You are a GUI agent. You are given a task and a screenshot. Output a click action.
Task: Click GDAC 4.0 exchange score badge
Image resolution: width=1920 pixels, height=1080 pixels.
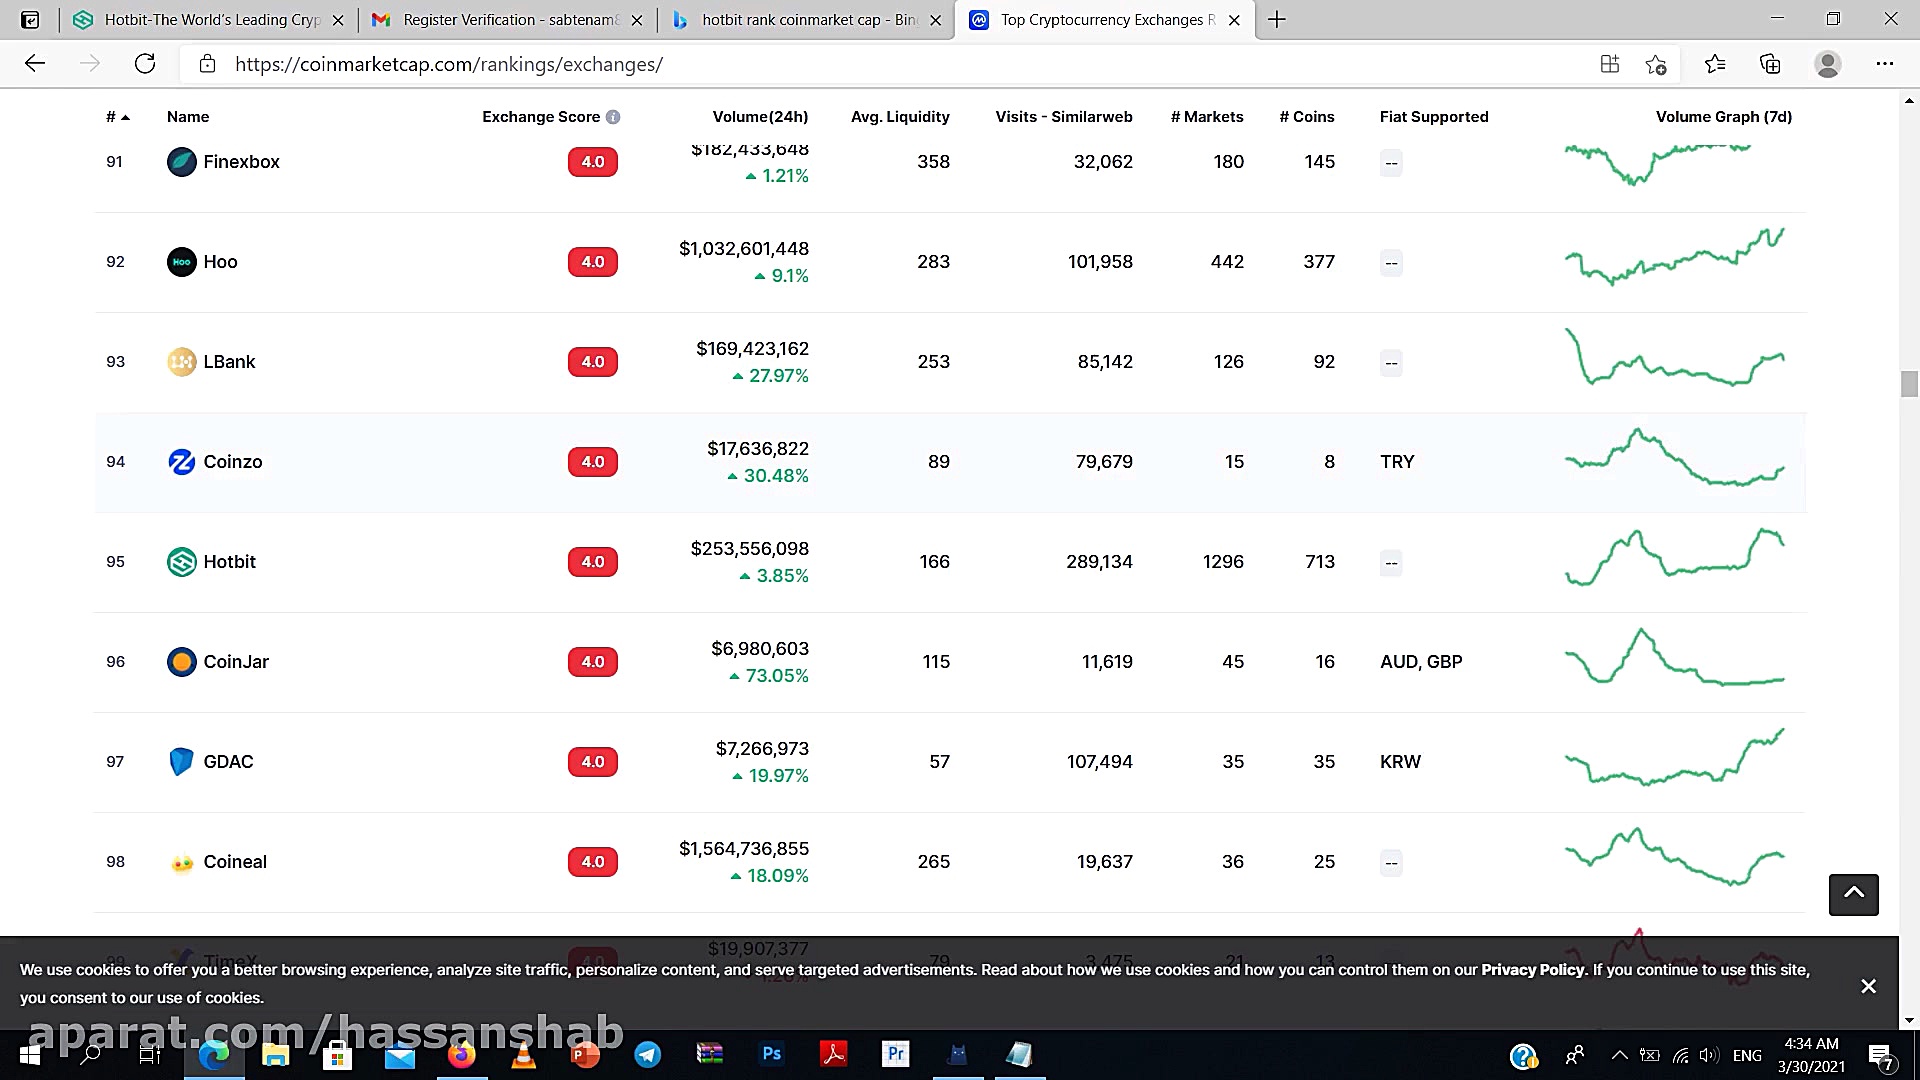(593, 762)
